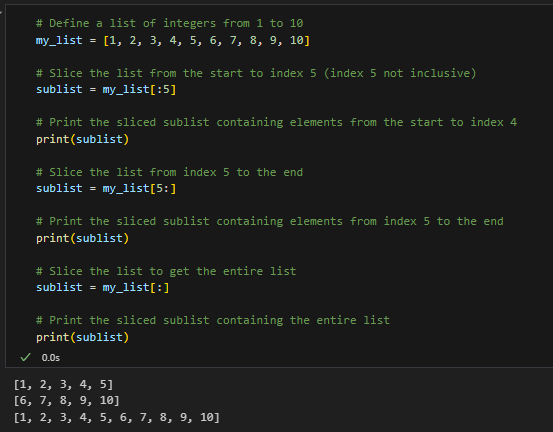
Task: Click the green success checkmark icon
Action: click(25, 357)
